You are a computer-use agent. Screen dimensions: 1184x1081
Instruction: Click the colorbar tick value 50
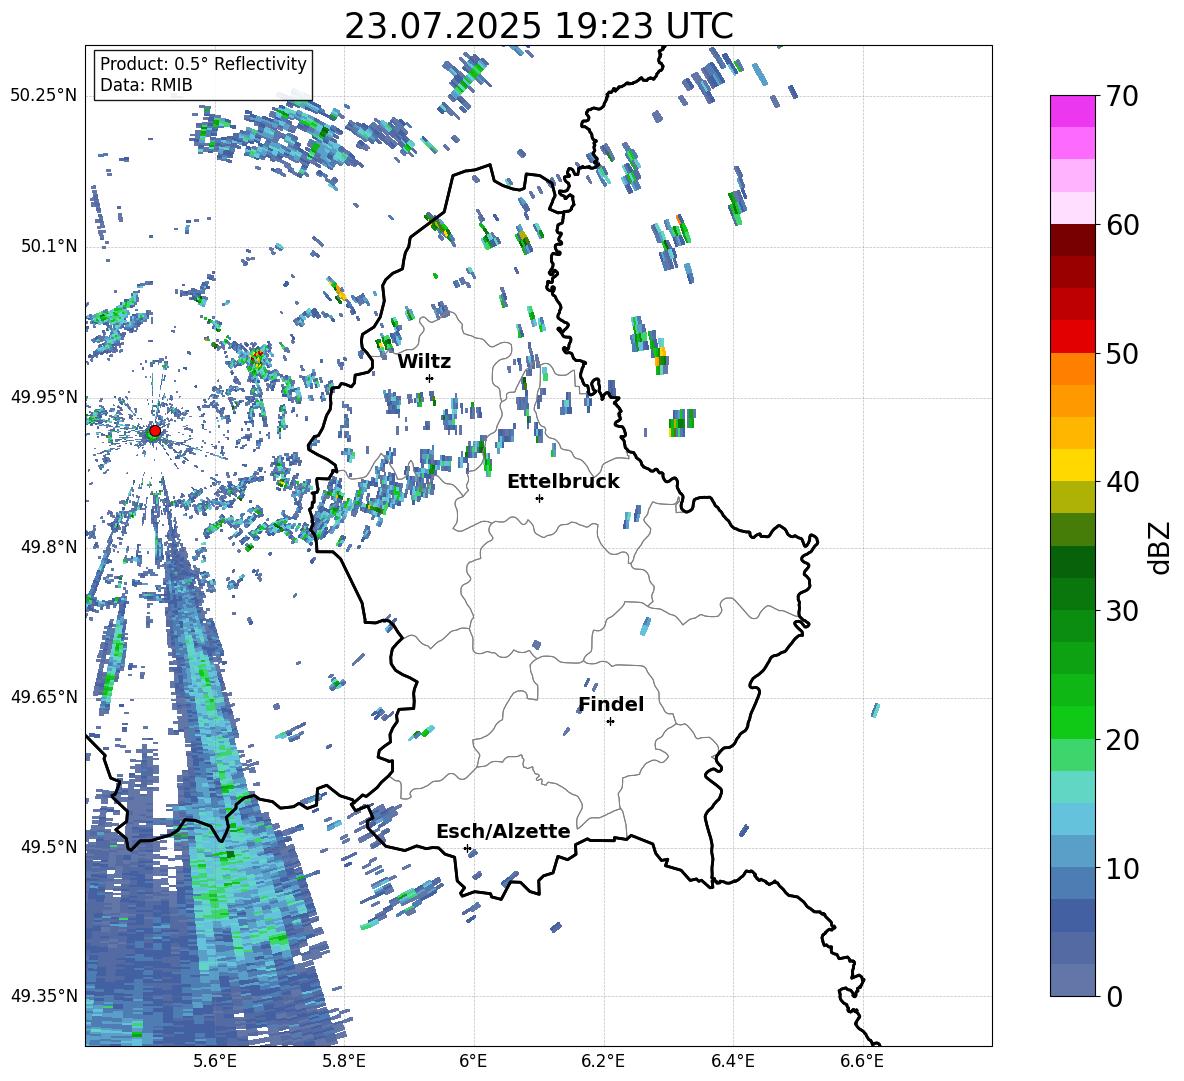tap(1122, 354)
